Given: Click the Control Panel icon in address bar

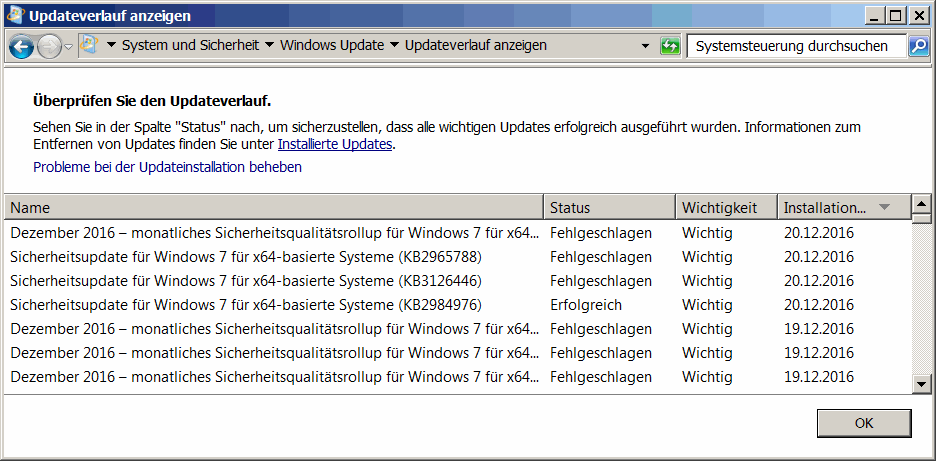Looking at the screenshot, I should pyautogui.click(x=89, y=45).
